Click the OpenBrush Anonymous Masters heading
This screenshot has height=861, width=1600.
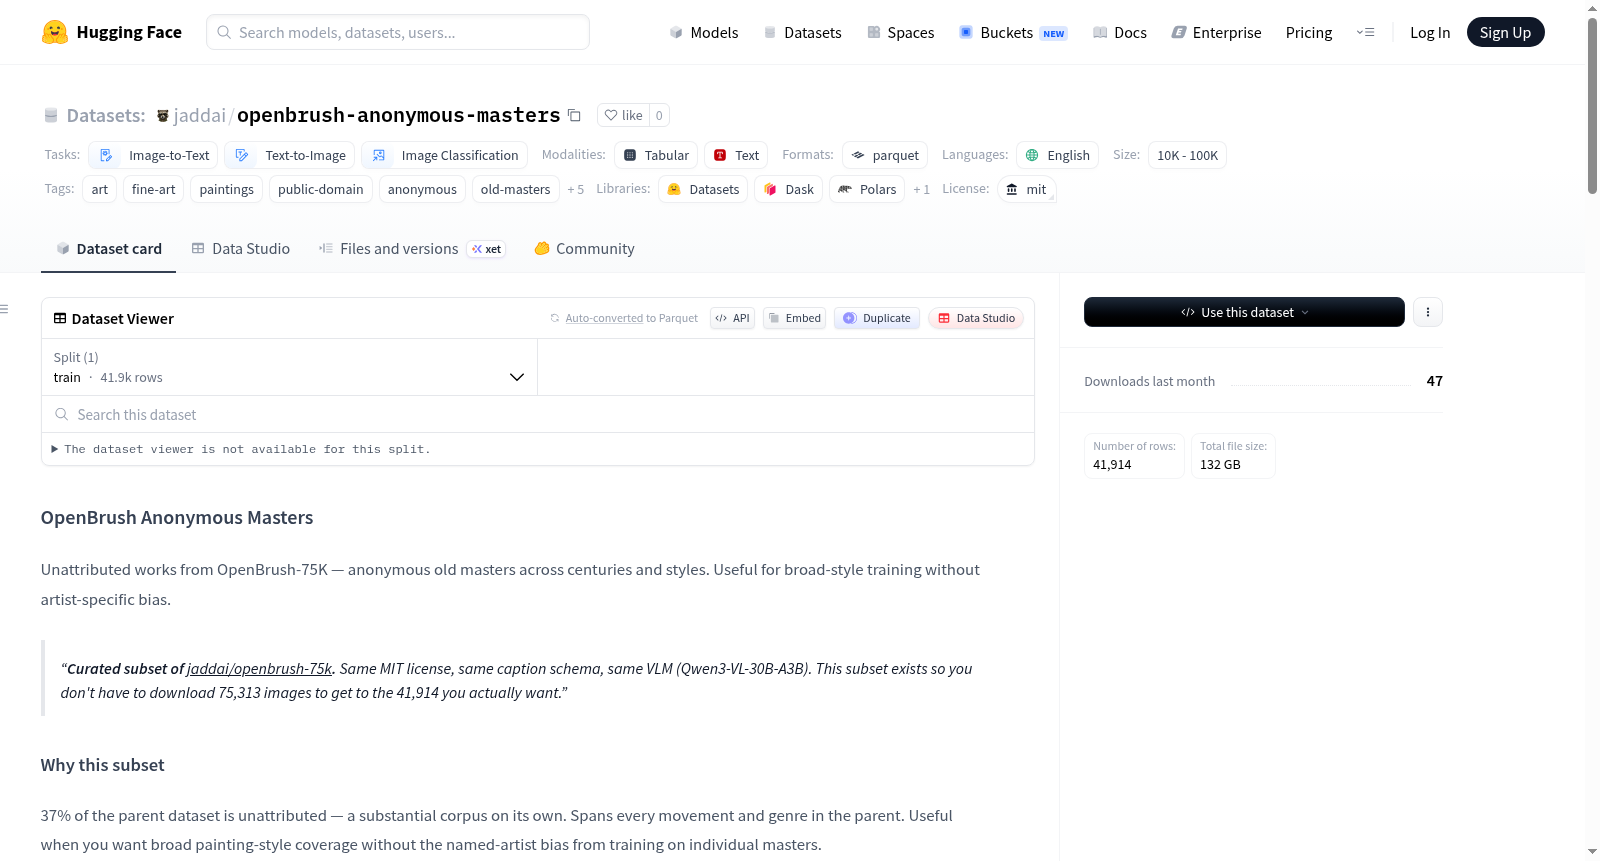coord(177,517)
